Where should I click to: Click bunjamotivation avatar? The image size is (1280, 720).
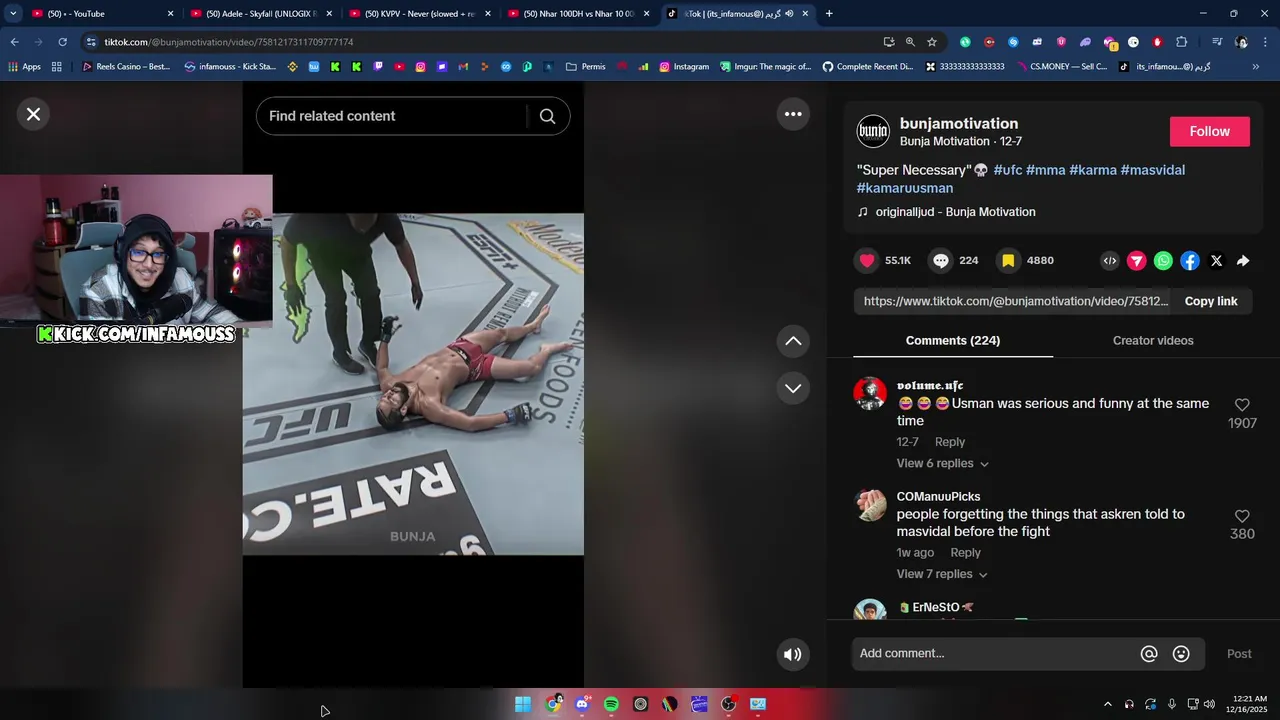coord(873,132)
